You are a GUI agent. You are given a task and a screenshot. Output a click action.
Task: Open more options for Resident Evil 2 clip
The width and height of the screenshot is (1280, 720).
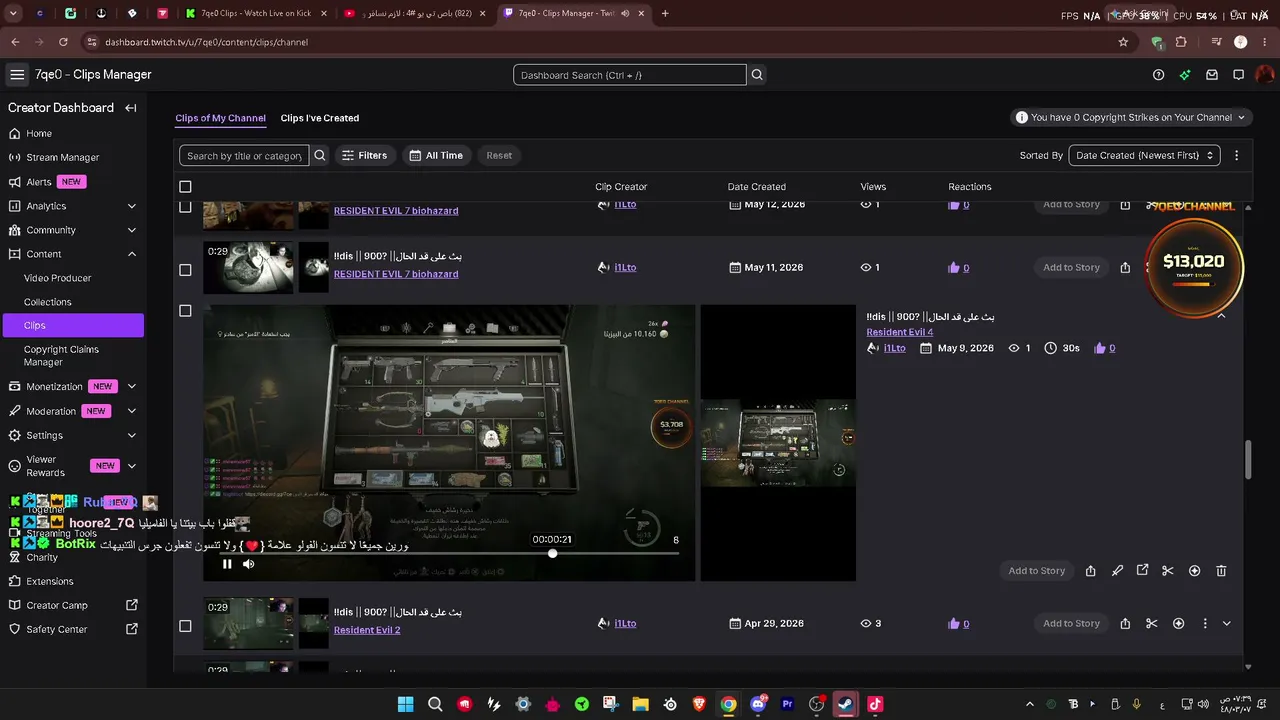(x=1205, y=624)
